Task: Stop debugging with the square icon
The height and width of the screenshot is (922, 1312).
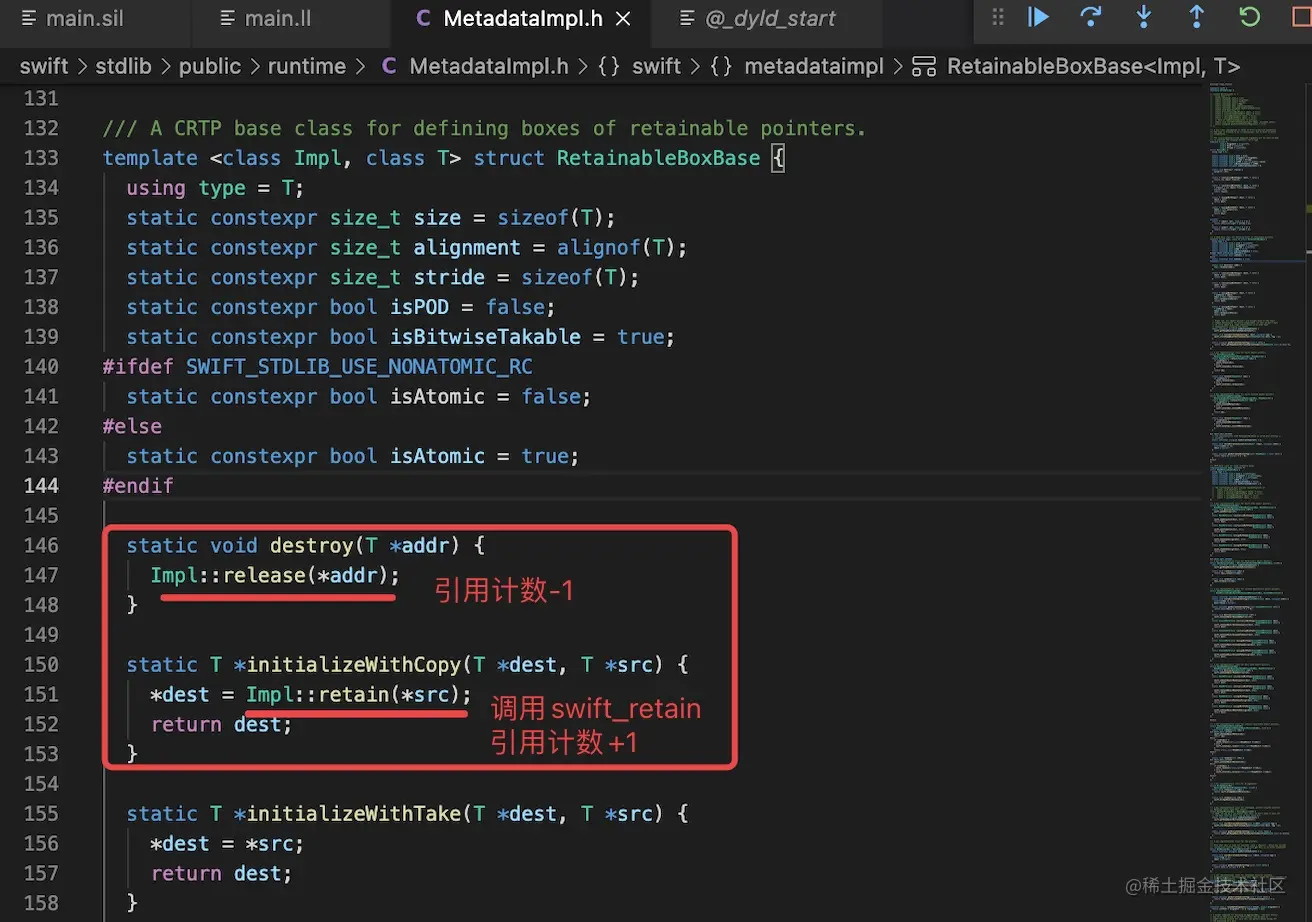Action: click(x=1301, y=17)
